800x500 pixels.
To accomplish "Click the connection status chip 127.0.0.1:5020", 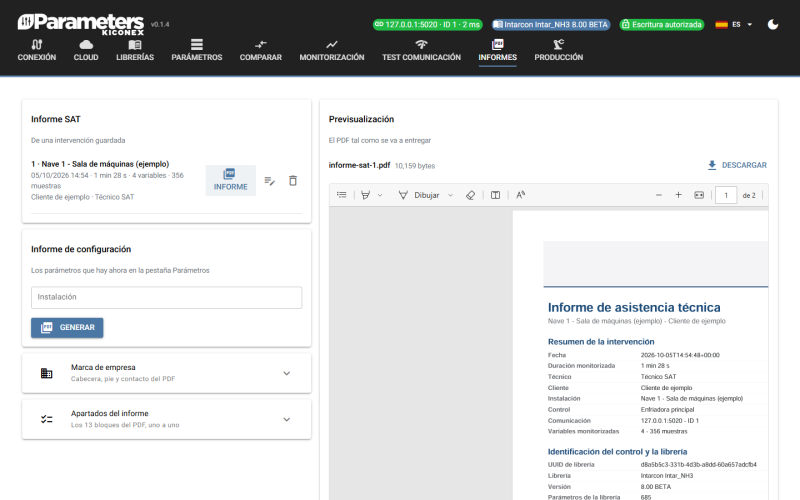I will pyautogui.click(x=428, y=24).
